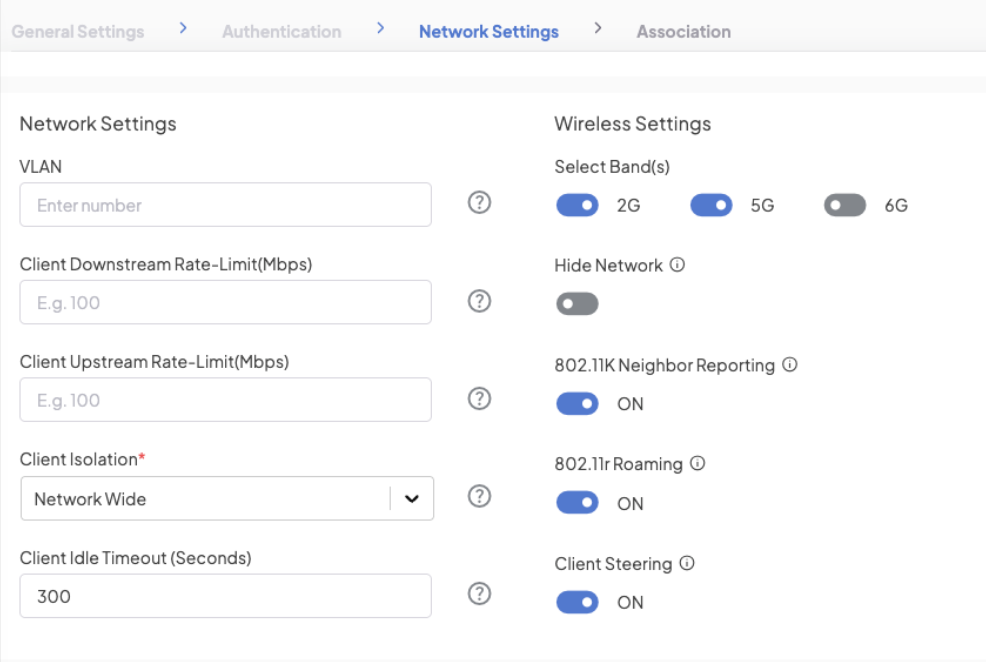Click info icon next to 802.11r Roaming
986x662 pixels.
698,464
